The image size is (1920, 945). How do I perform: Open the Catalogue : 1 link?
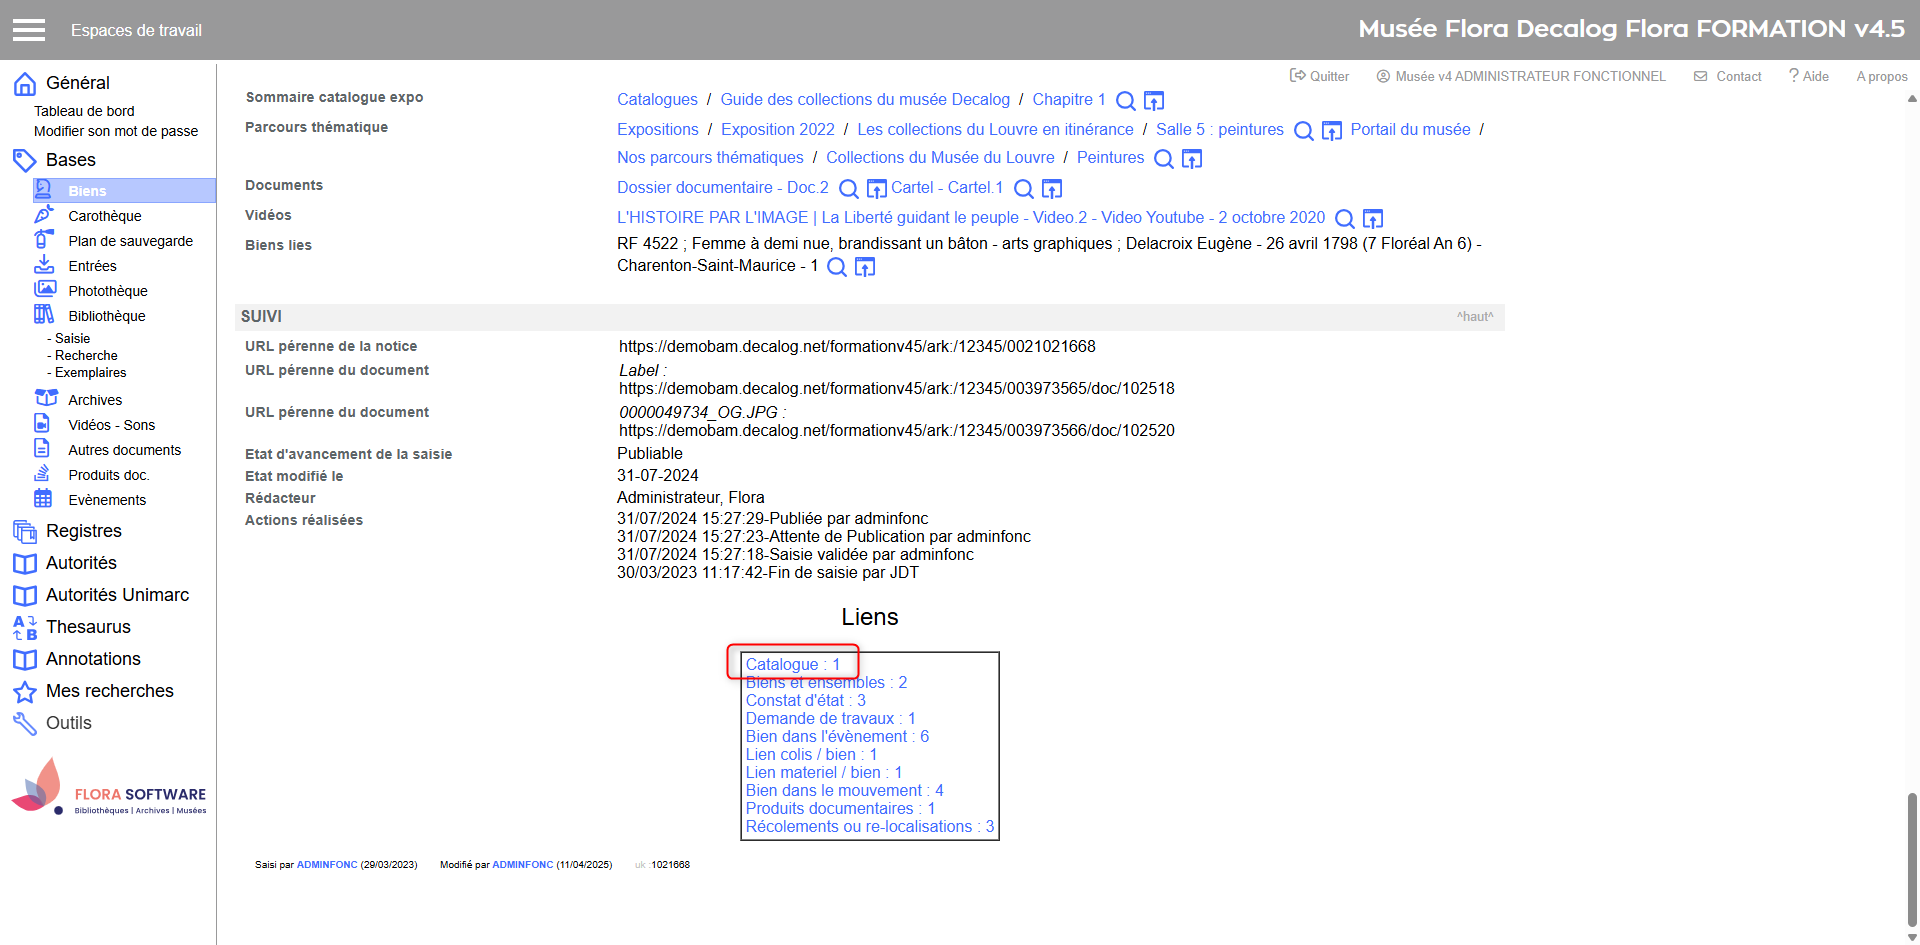pos(792,664)
